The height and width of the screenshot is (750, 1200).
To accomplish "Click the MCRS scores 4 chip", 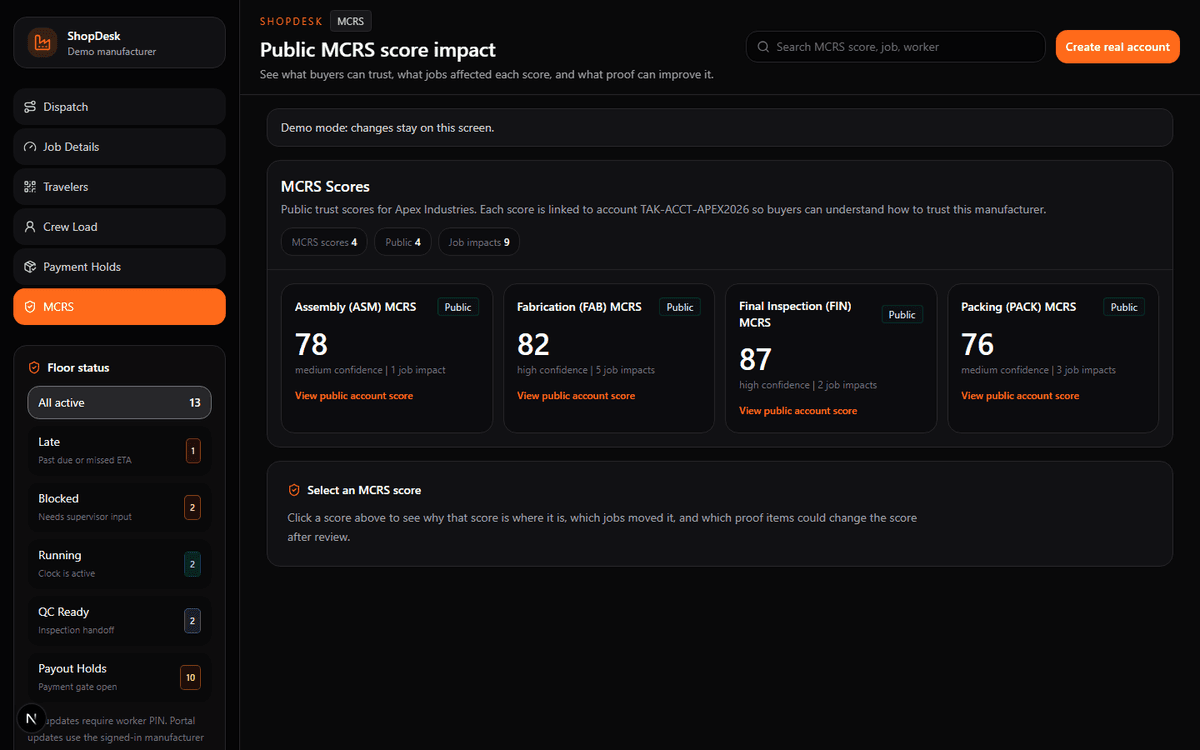I will [324, 242].
